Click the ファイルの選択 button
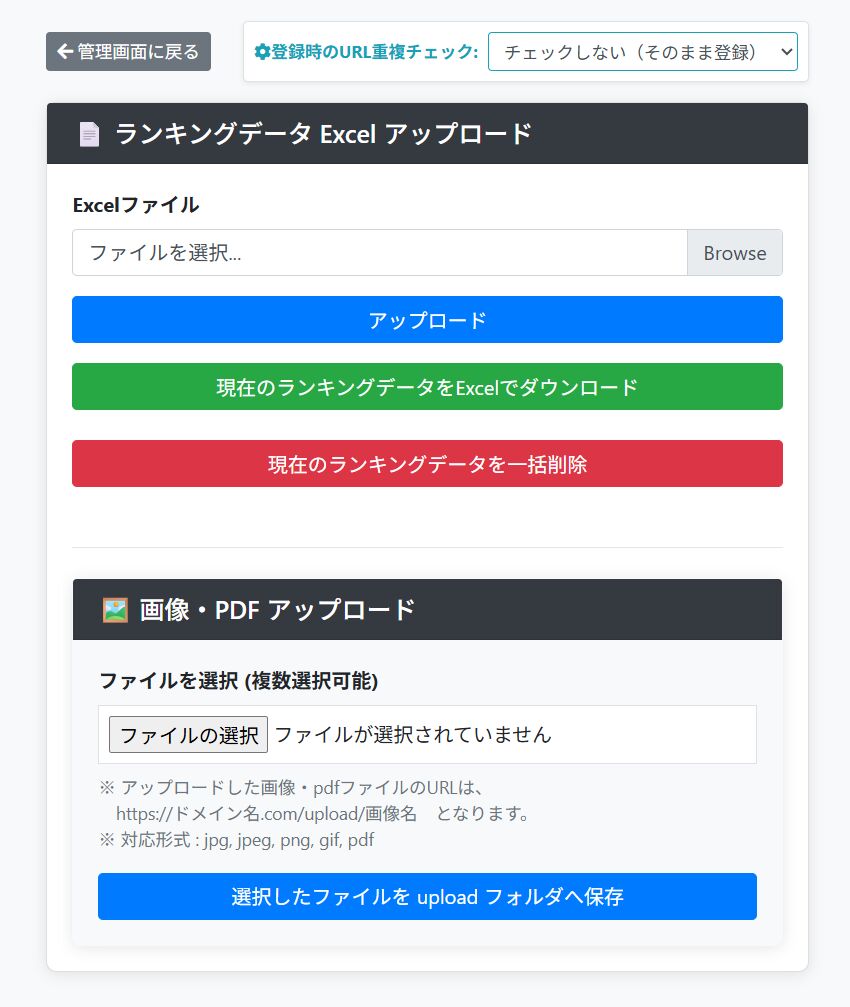The image size is (850, 1007). (188, 735)
